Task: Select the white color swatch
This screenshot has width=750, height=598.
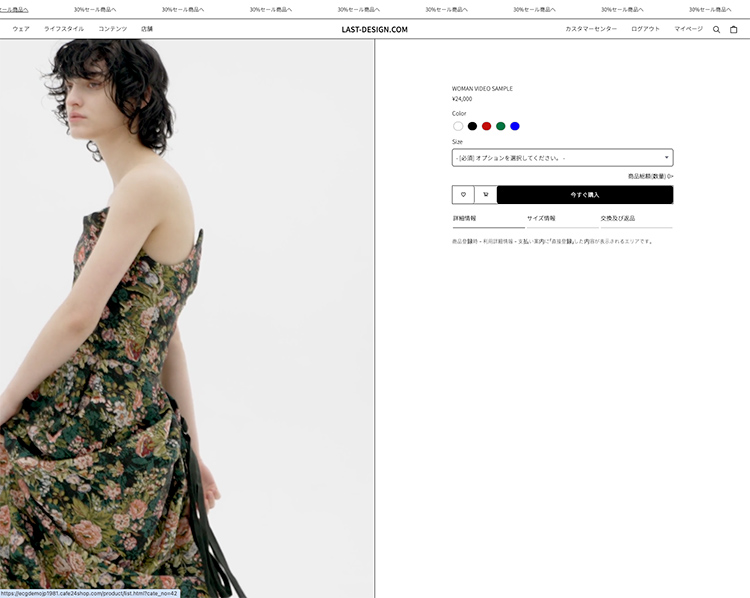Action: pos(458,126)
